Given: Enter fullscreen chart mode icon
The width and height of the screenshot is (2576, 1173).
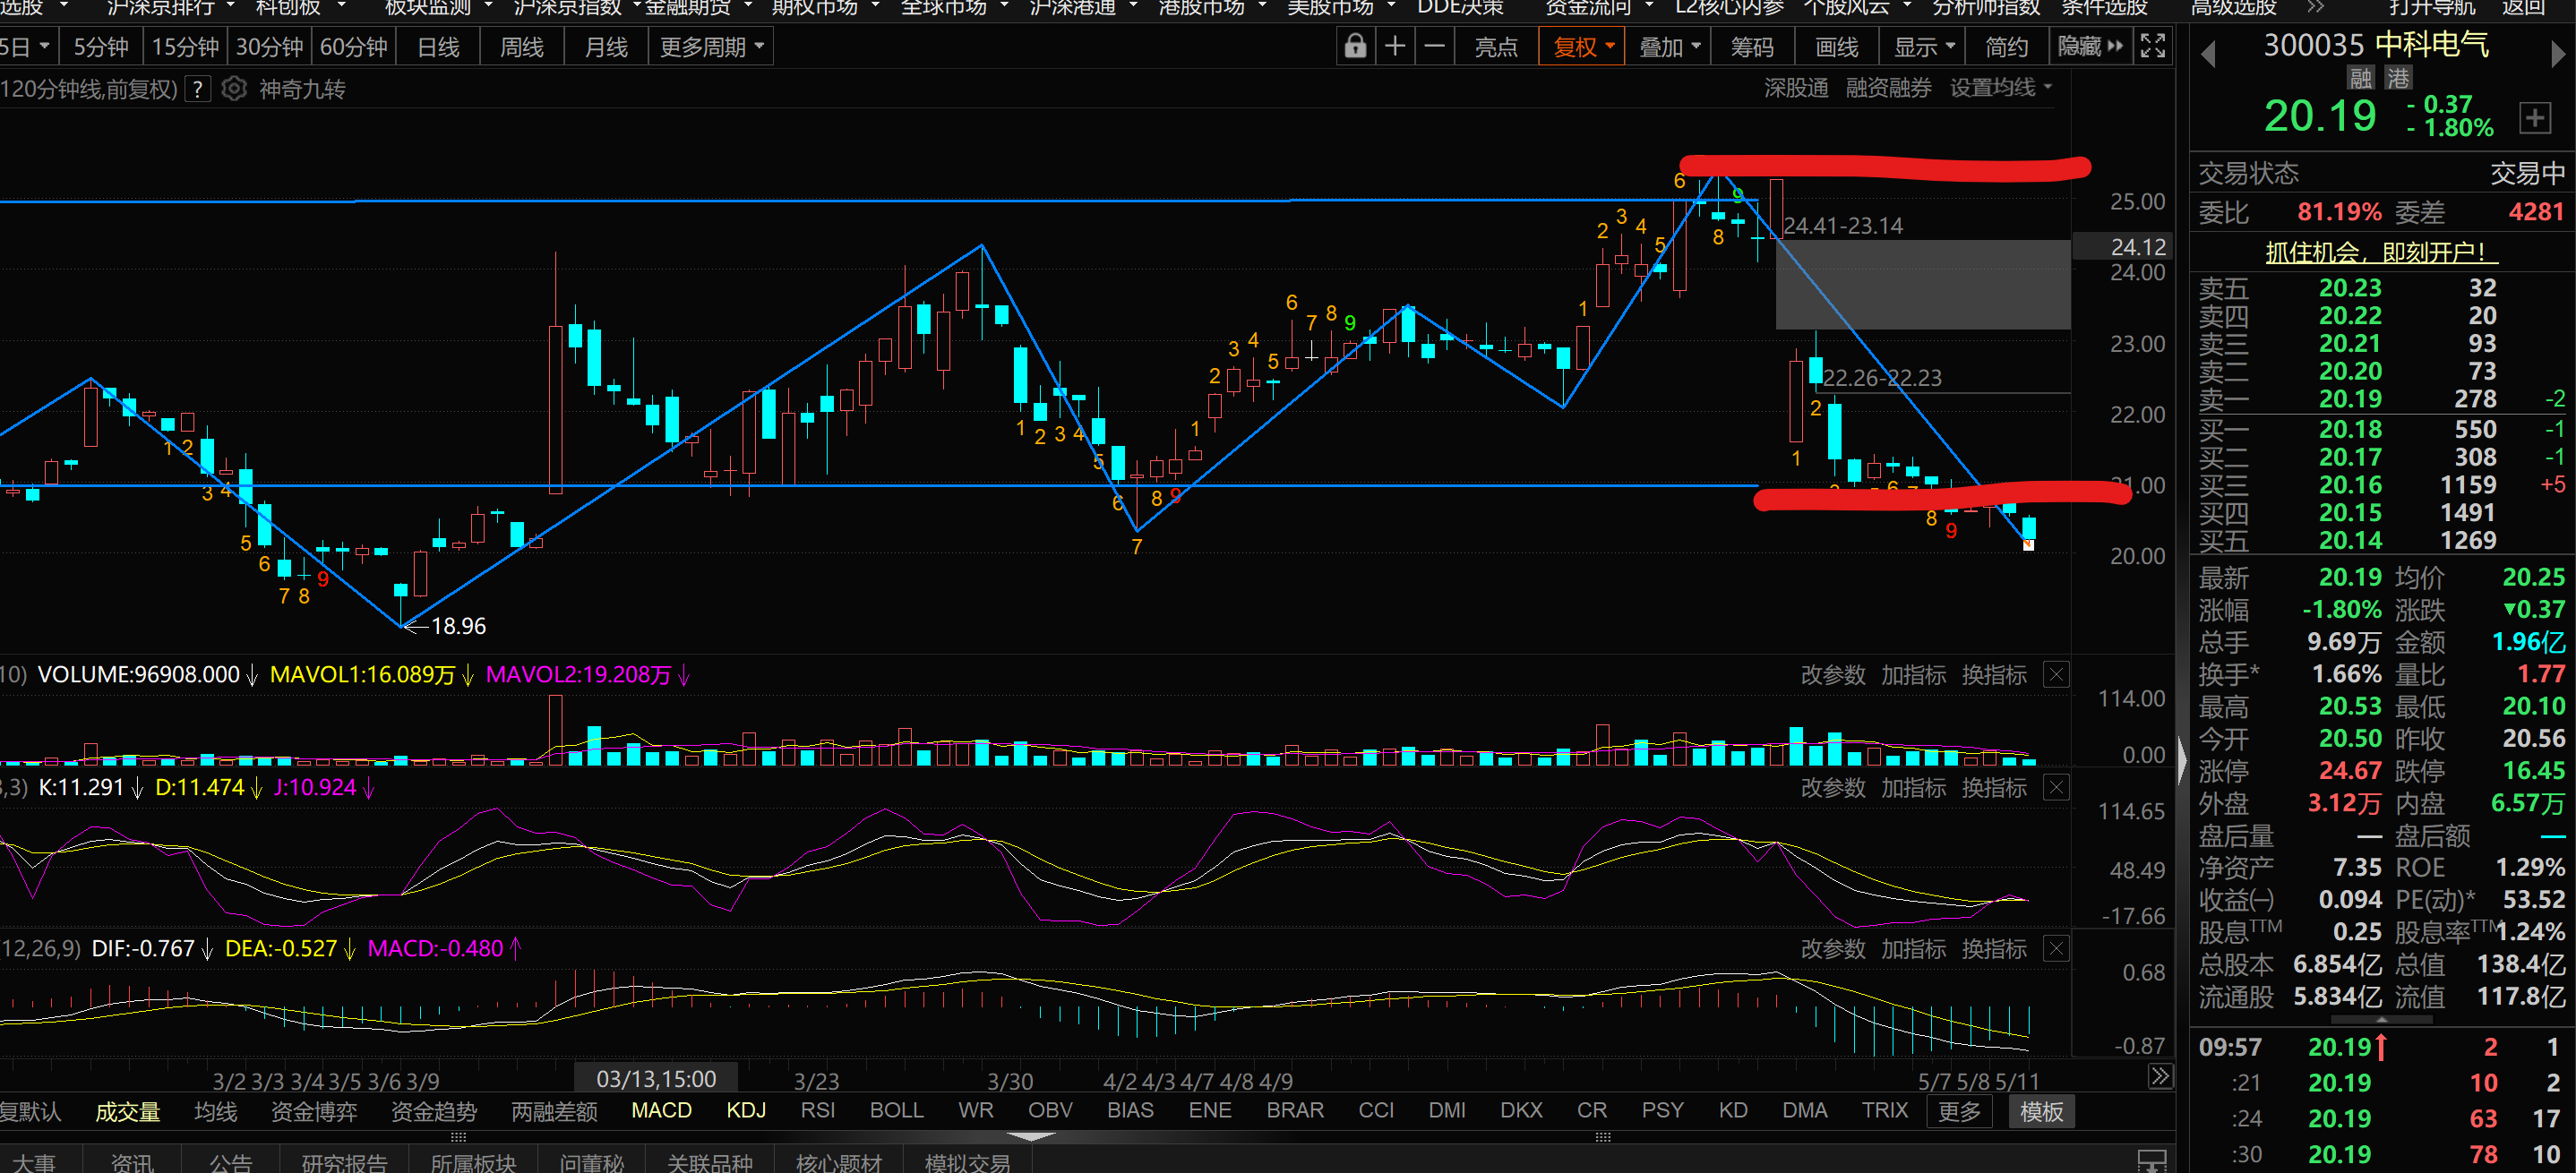Looking at the screenshot, I should click(2152, 46).
